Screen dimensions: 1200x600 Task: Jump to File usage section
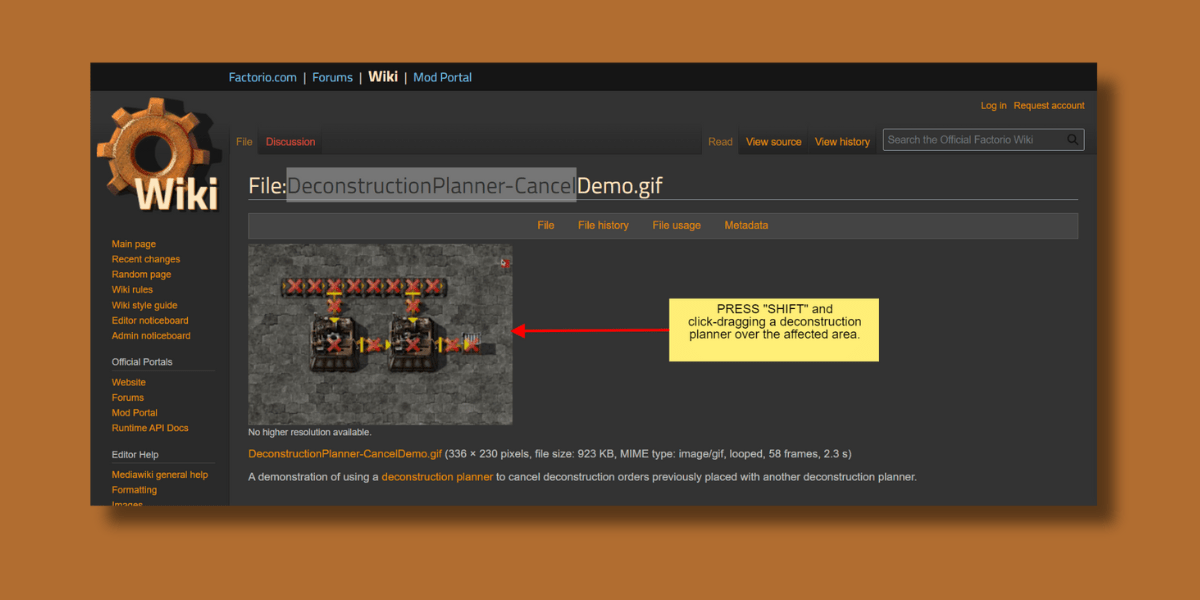pos(676,226)
